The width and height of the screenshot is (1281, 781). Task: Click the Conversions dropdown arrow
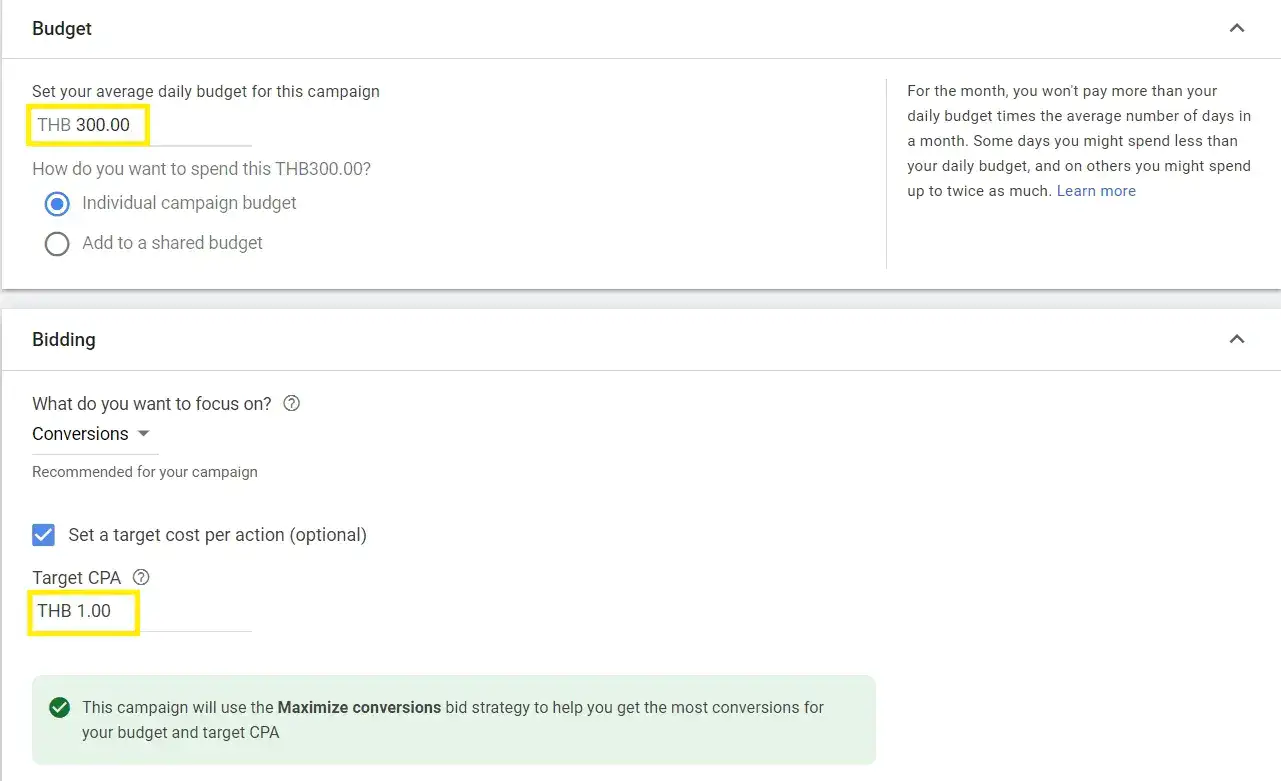tap(143, 434)
